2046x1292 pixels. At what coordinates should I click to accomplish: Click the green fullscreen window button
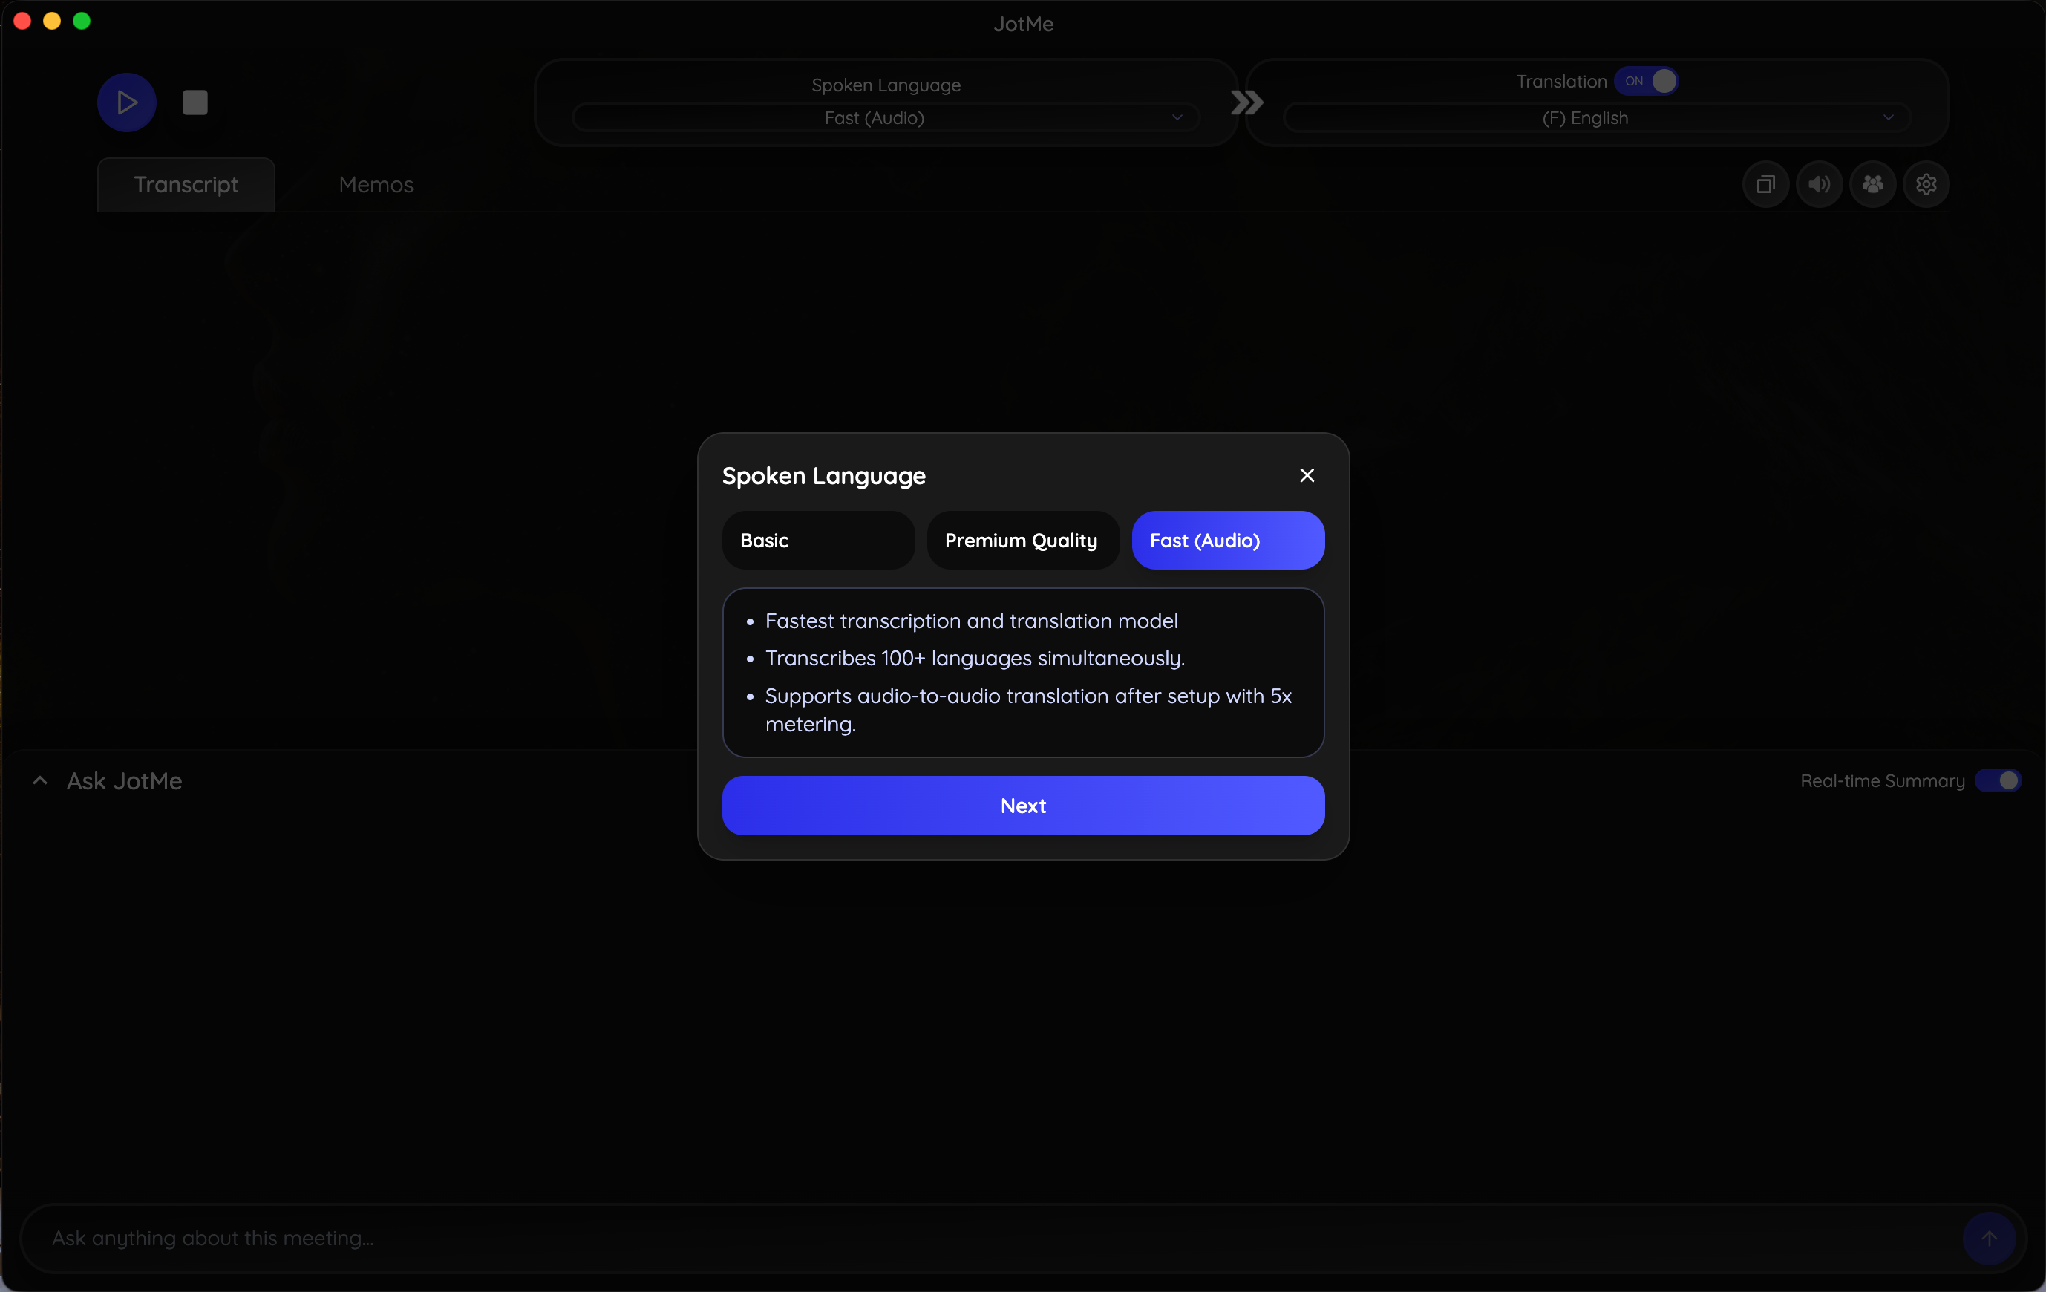click(x=82, y=21)
